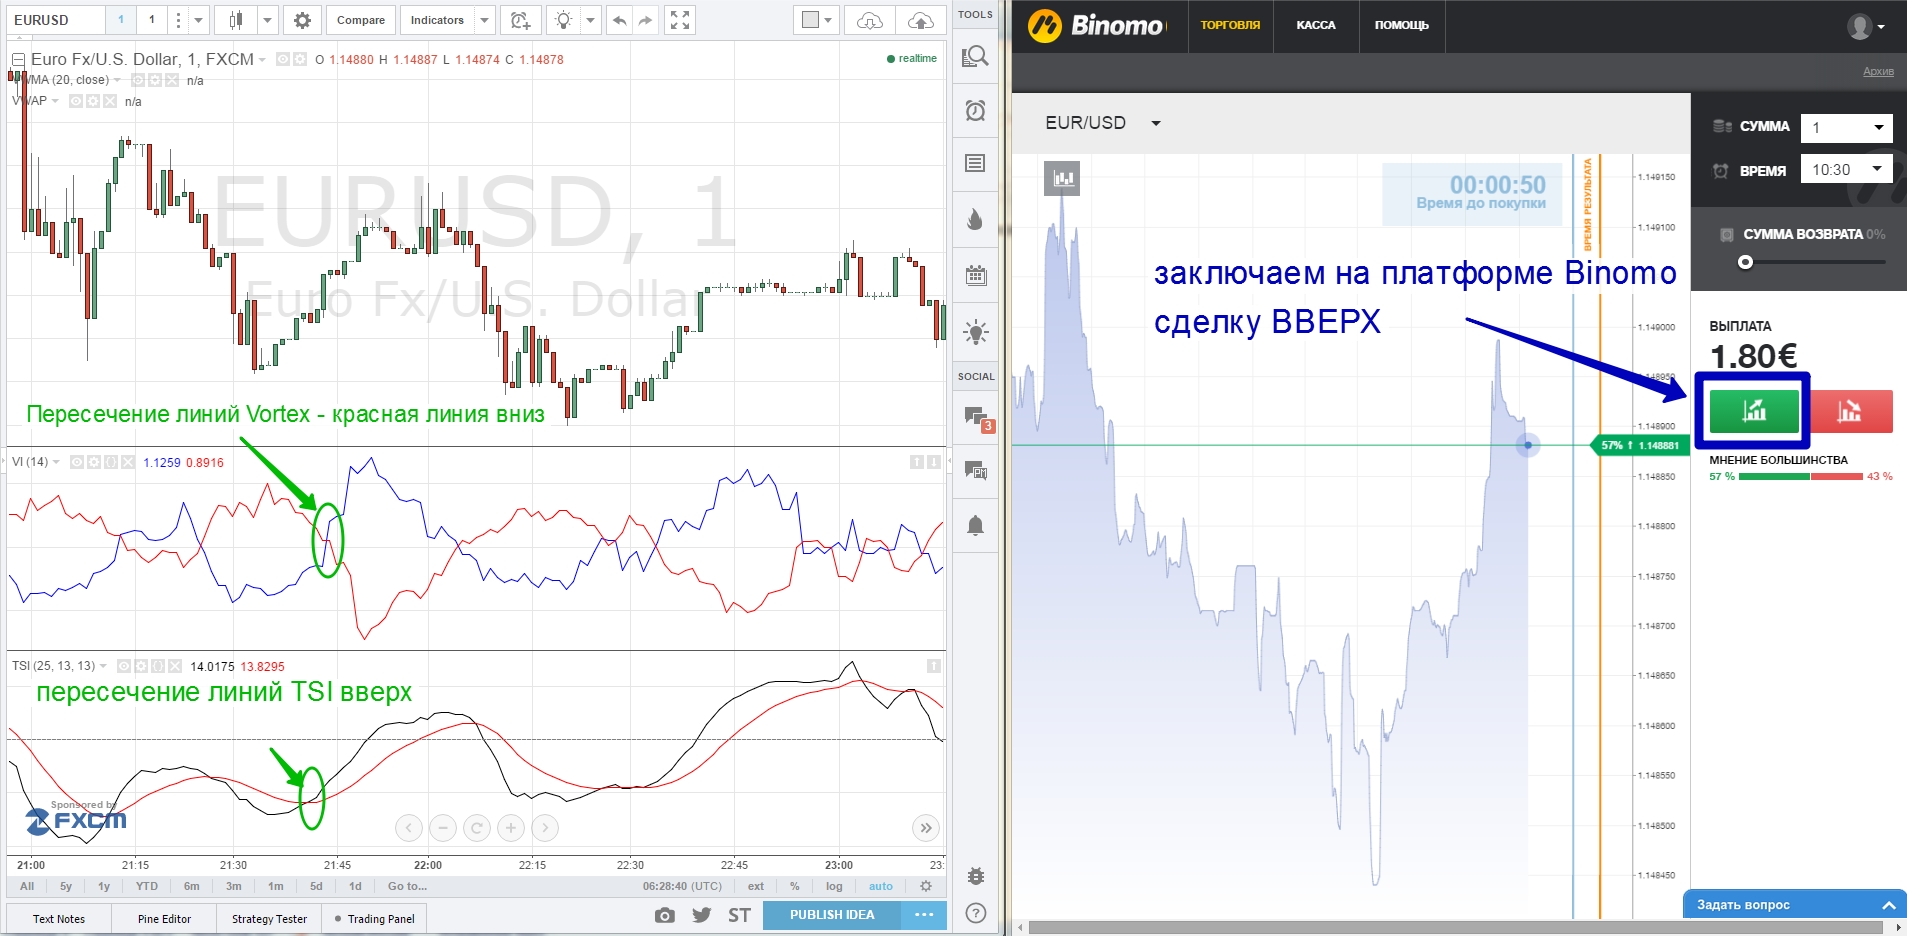The image size is (1907, 936).
Task: Open the hotlists flame icon
Action: click(975, 219)
